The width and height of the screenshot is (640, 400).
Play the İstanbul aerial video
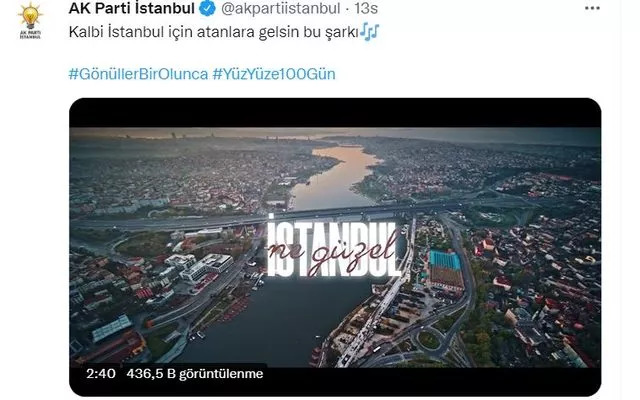(x=335, y=247)
